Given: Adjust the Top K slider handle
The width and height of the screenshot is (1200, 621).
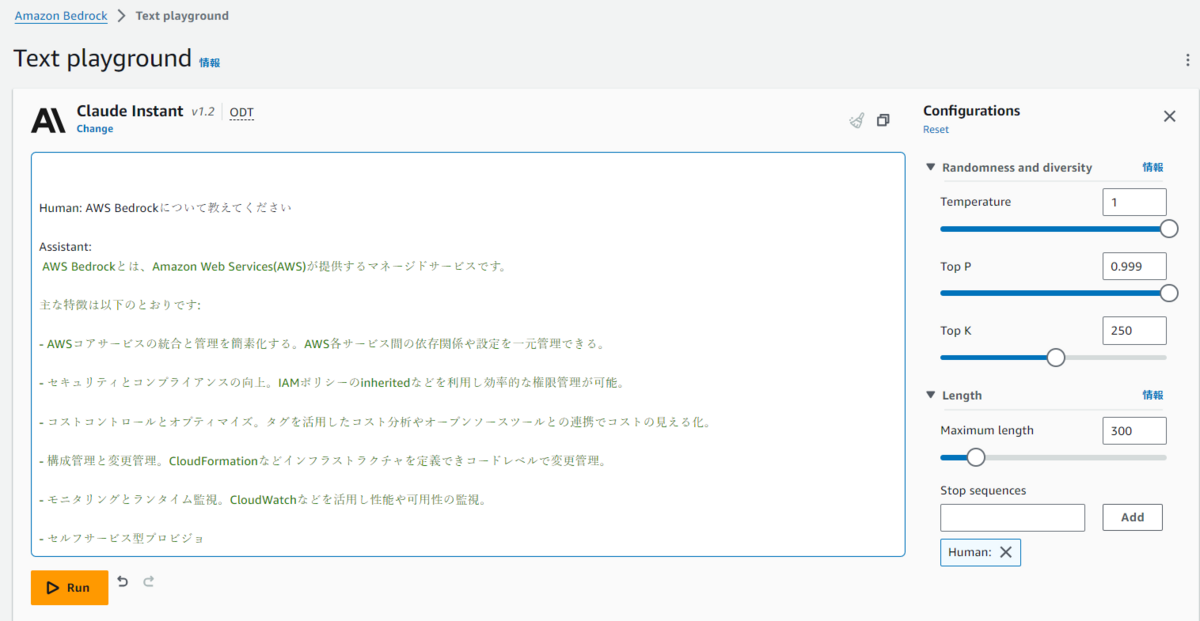Looking at the screenshot, I should 1055,357.
